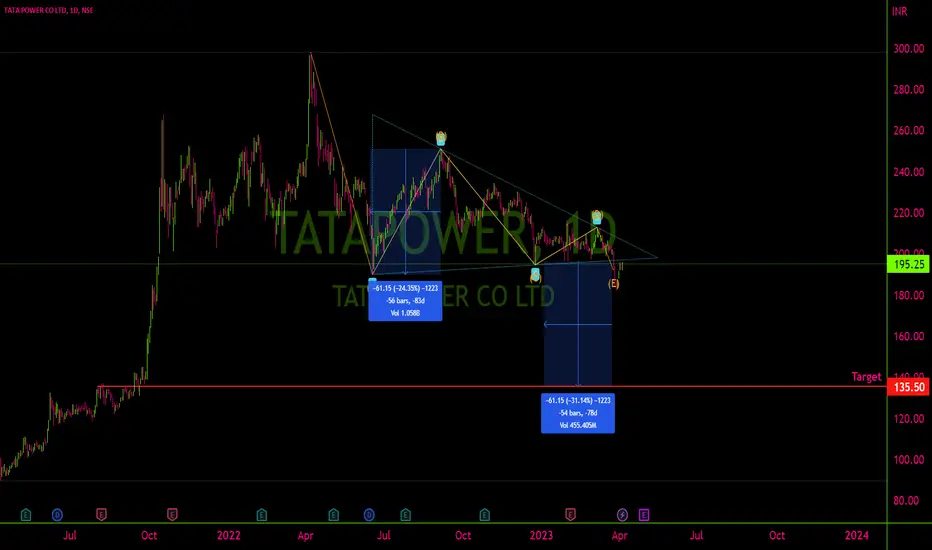This screenshot has width=932, height=550.
Task: Click the blue dividend icon before Jul 2021
Action: coord(57,514)
